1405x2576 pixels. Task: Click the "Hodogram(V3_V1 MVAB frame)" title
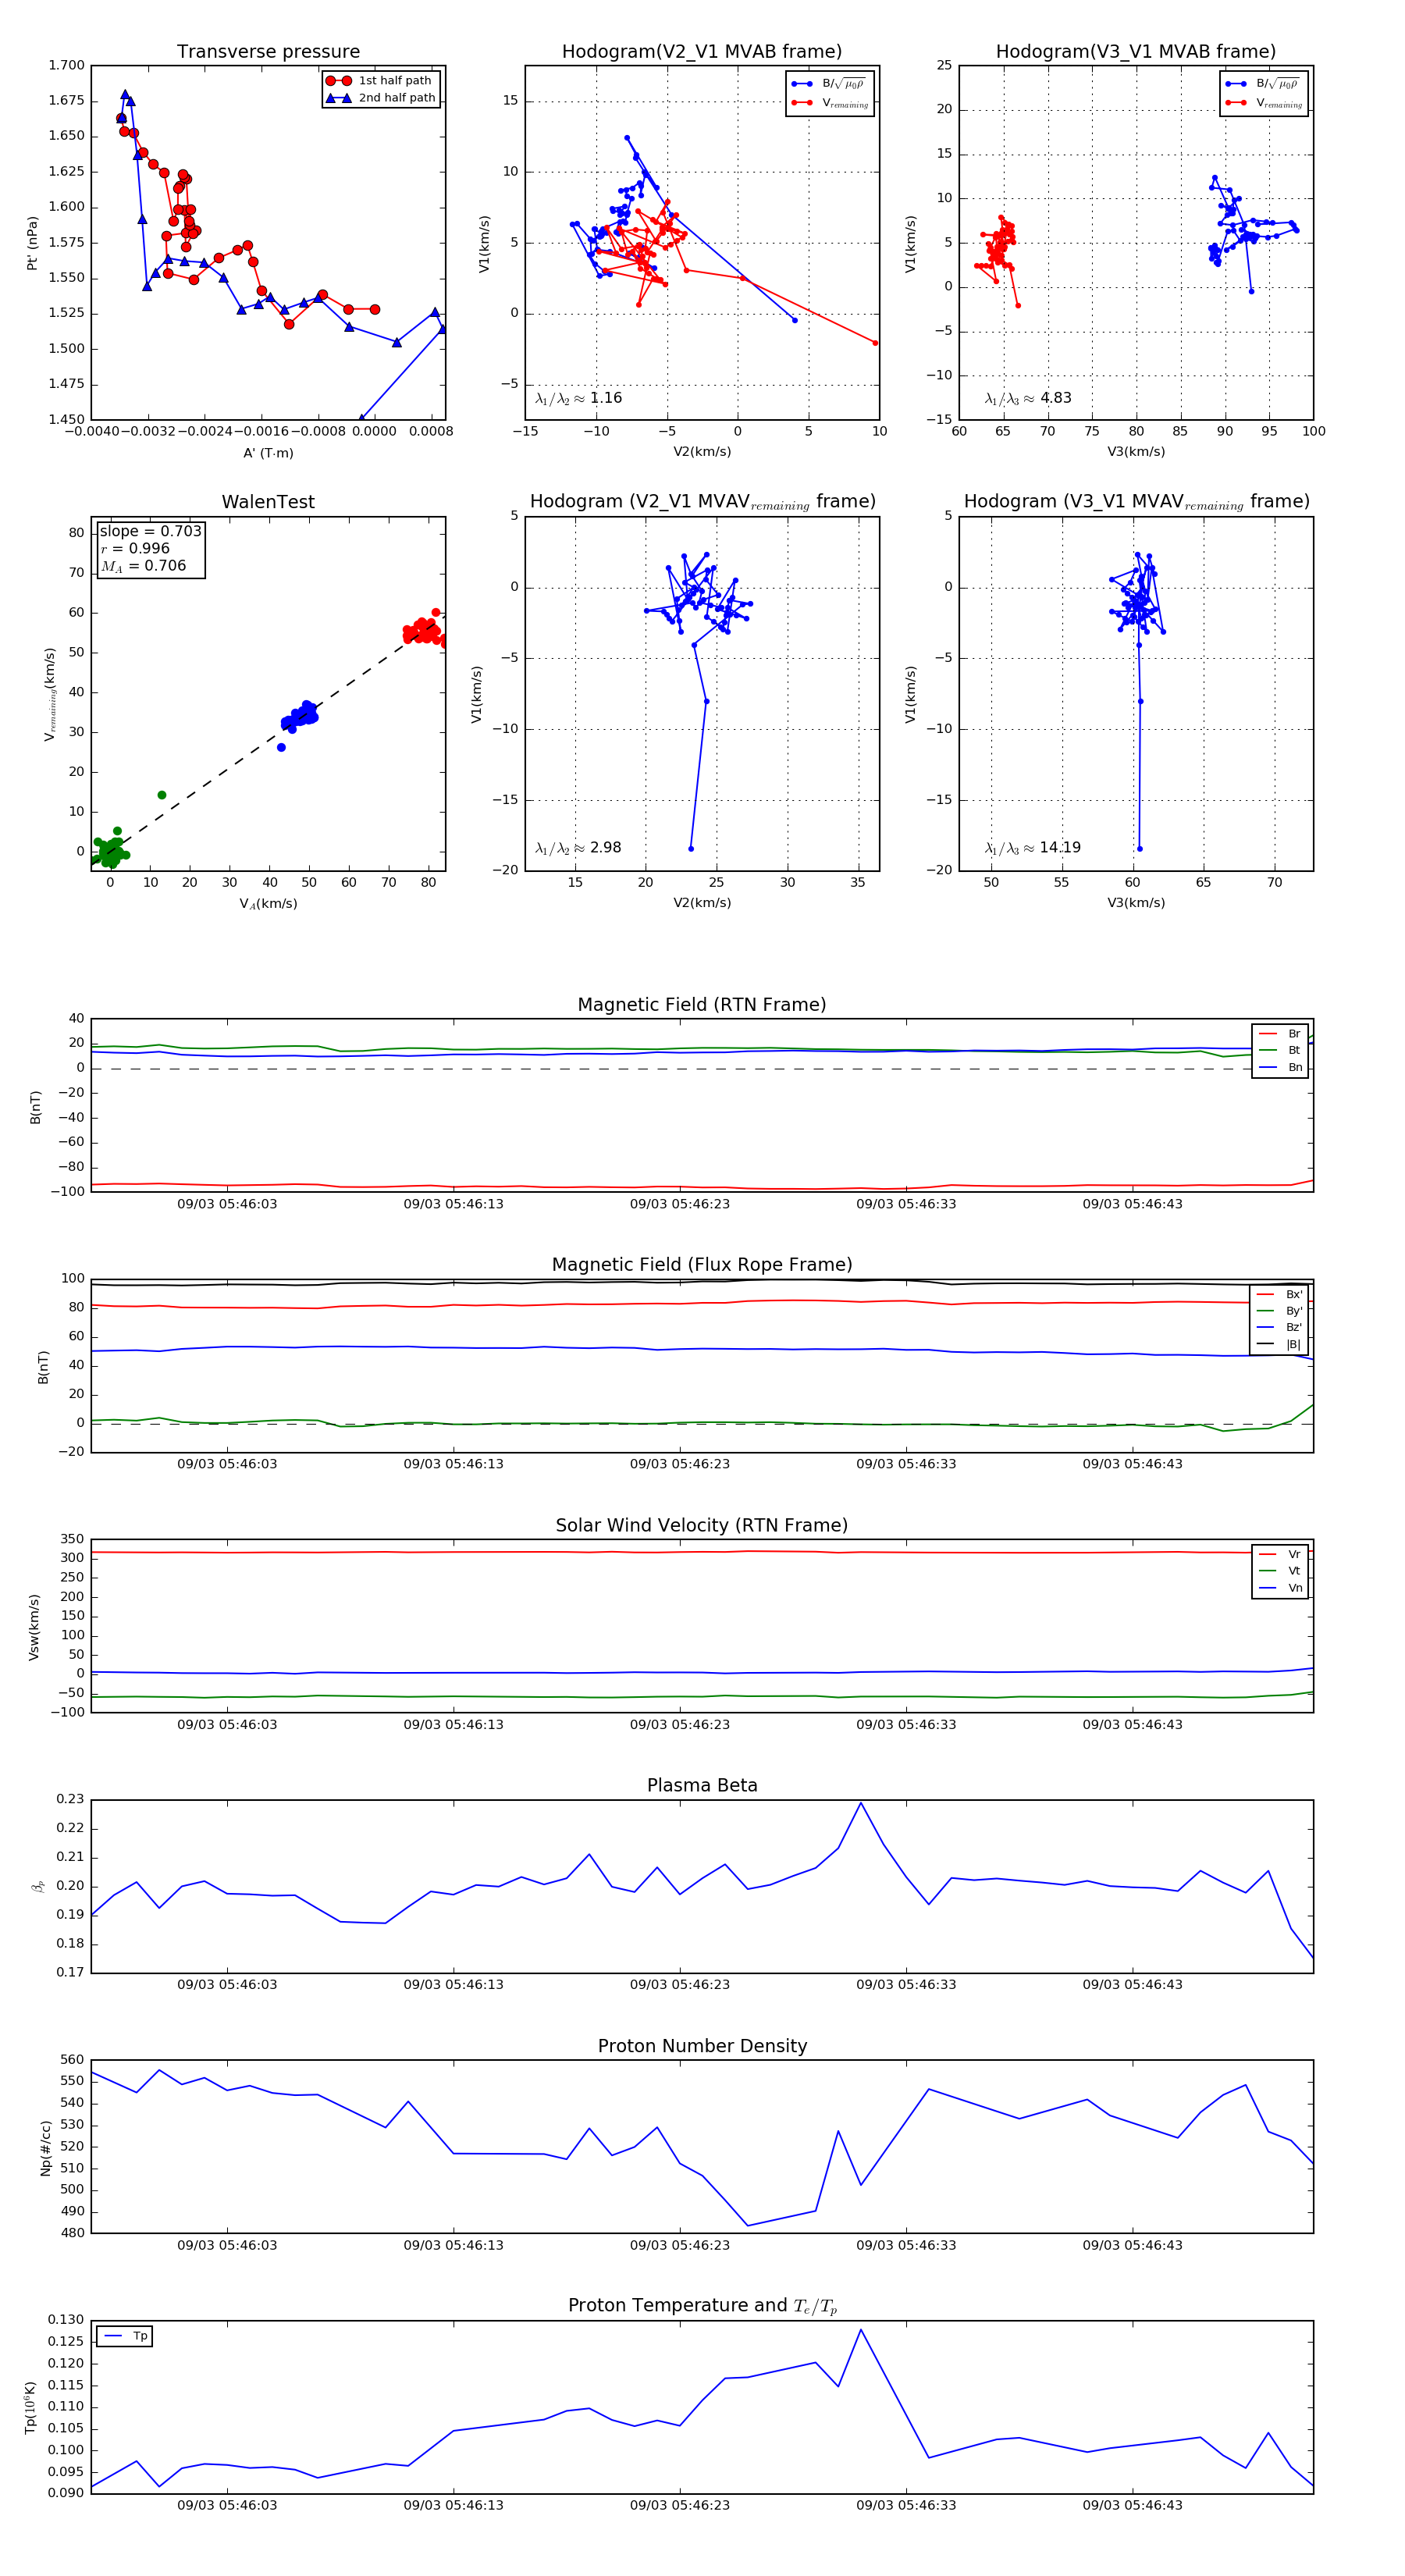[1136, 52]
